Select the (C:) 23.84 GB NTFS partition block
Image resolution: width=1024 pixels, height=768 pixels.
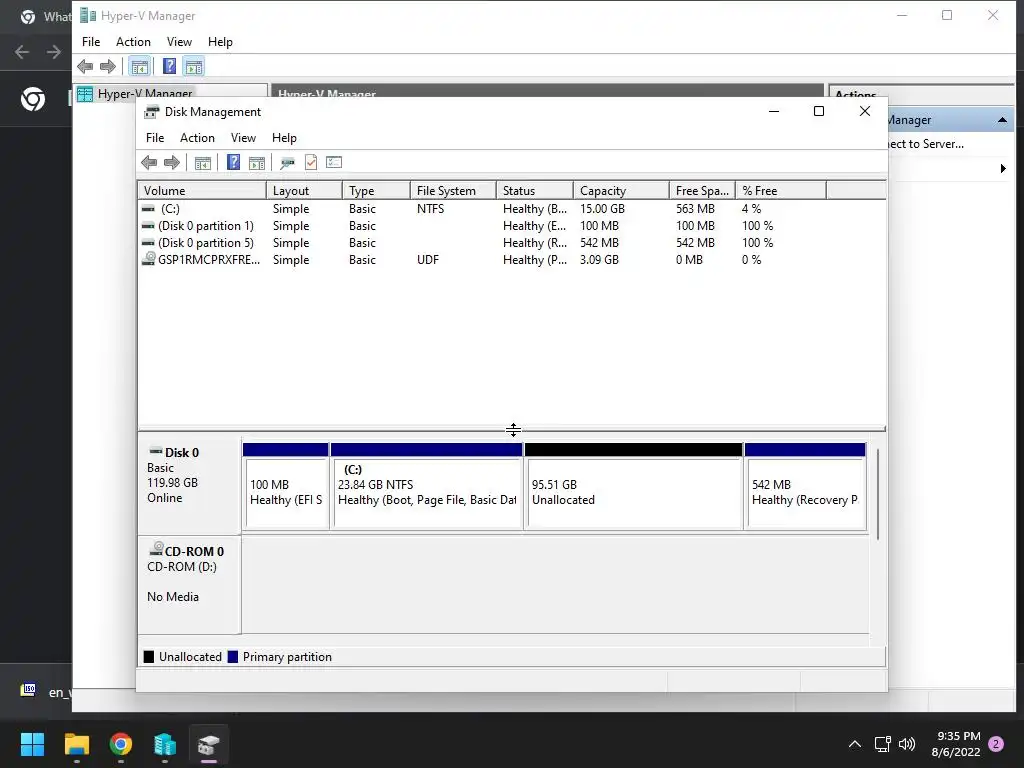point(426,487)
